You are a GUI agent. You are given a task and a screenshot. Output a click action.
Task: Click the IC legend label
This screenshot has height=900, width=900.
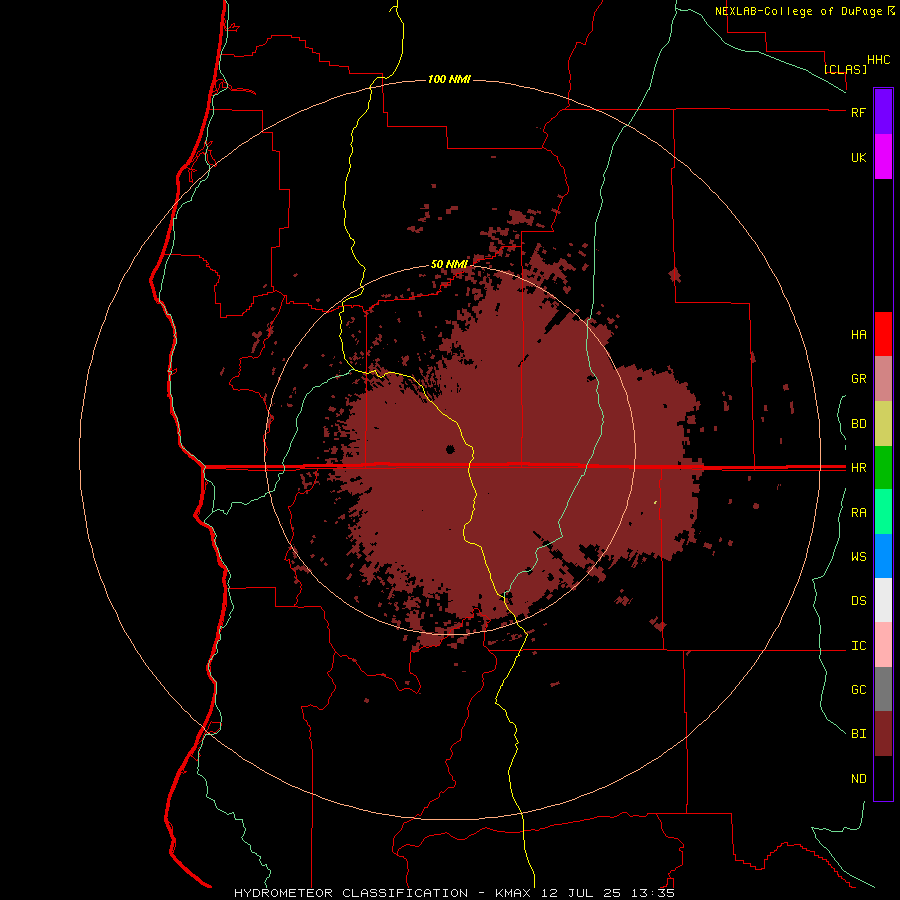coord(858,646)
